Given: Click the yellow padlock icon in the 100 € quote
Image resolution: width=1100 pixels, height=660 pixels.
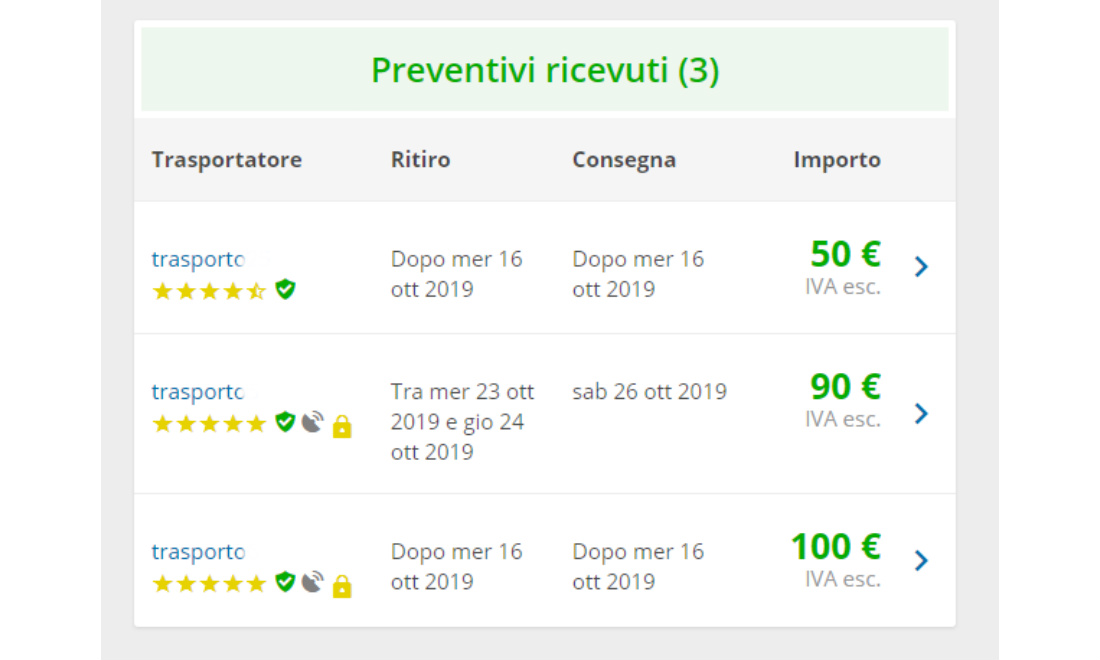Looking at the screenshot, I should click(342, 585).
